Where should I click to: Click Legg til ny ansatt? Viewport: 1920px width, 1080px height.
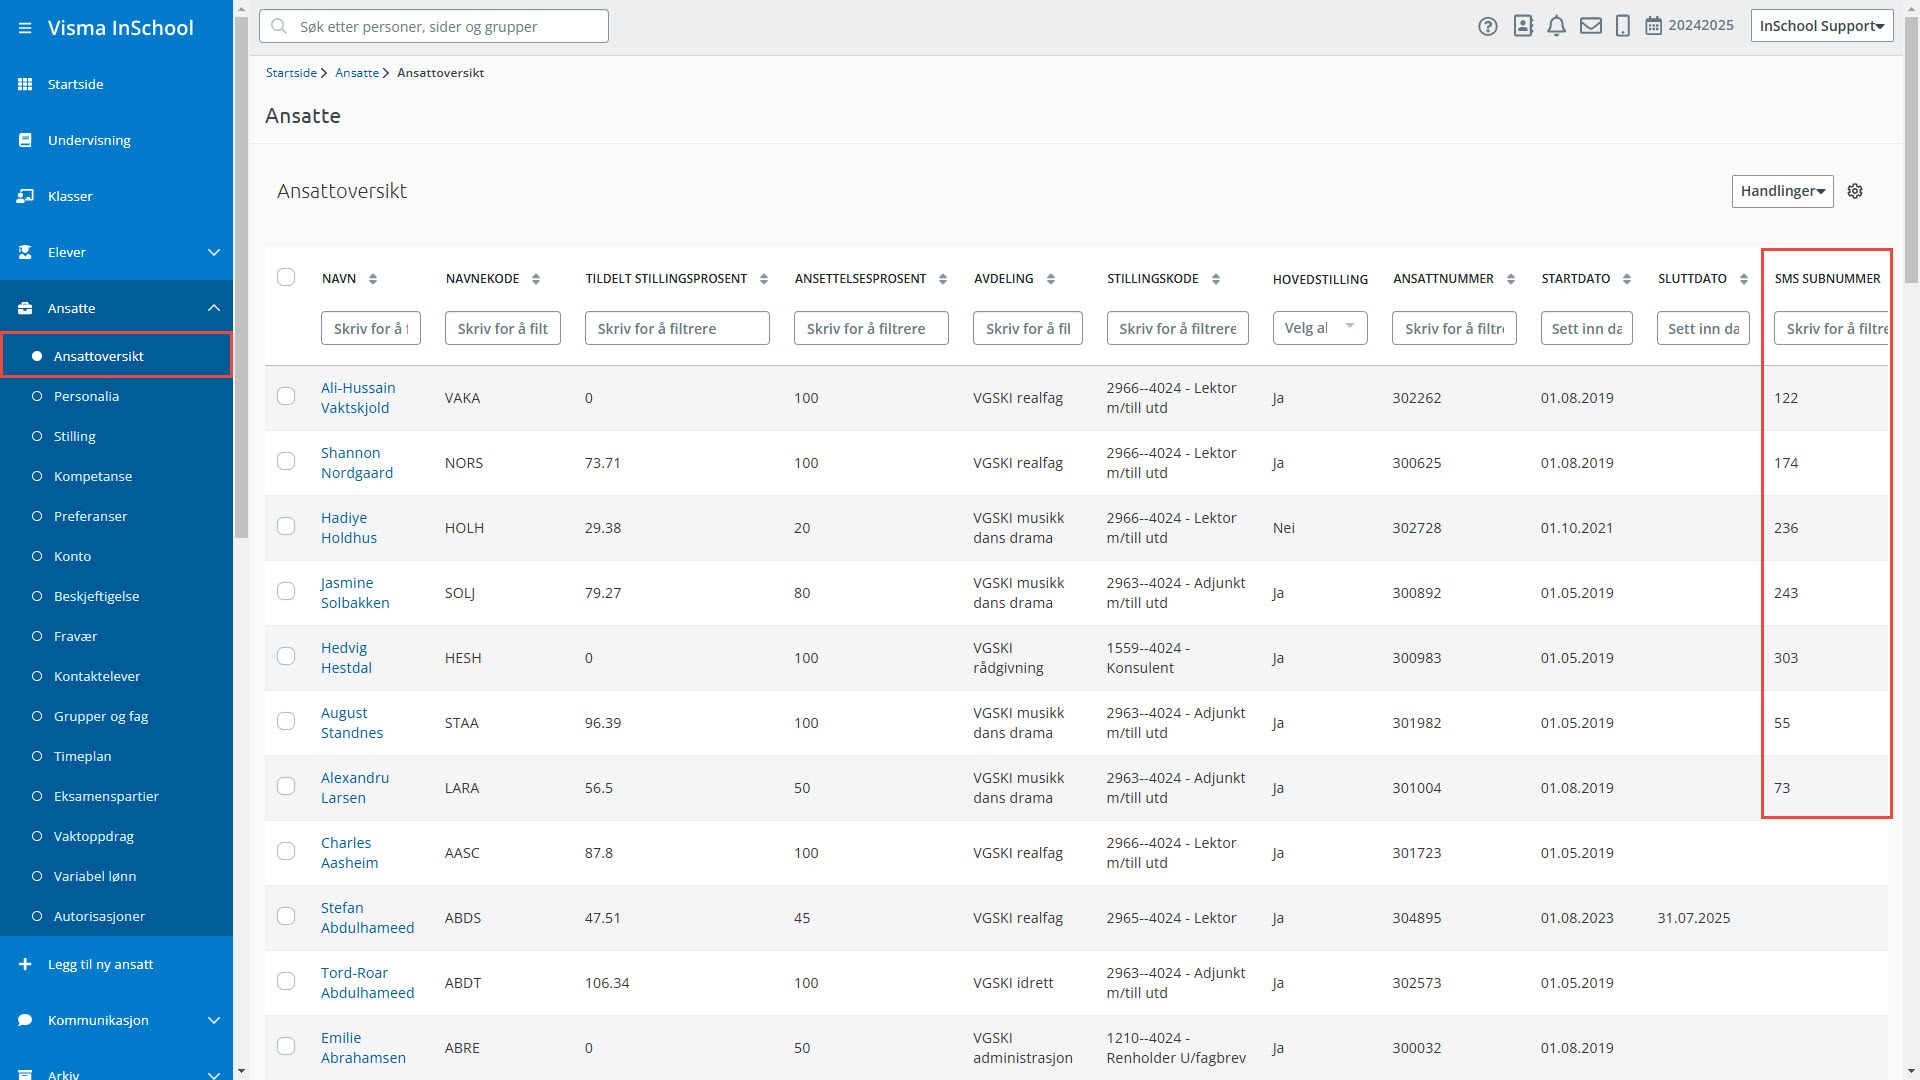click(x=100, y=964)
